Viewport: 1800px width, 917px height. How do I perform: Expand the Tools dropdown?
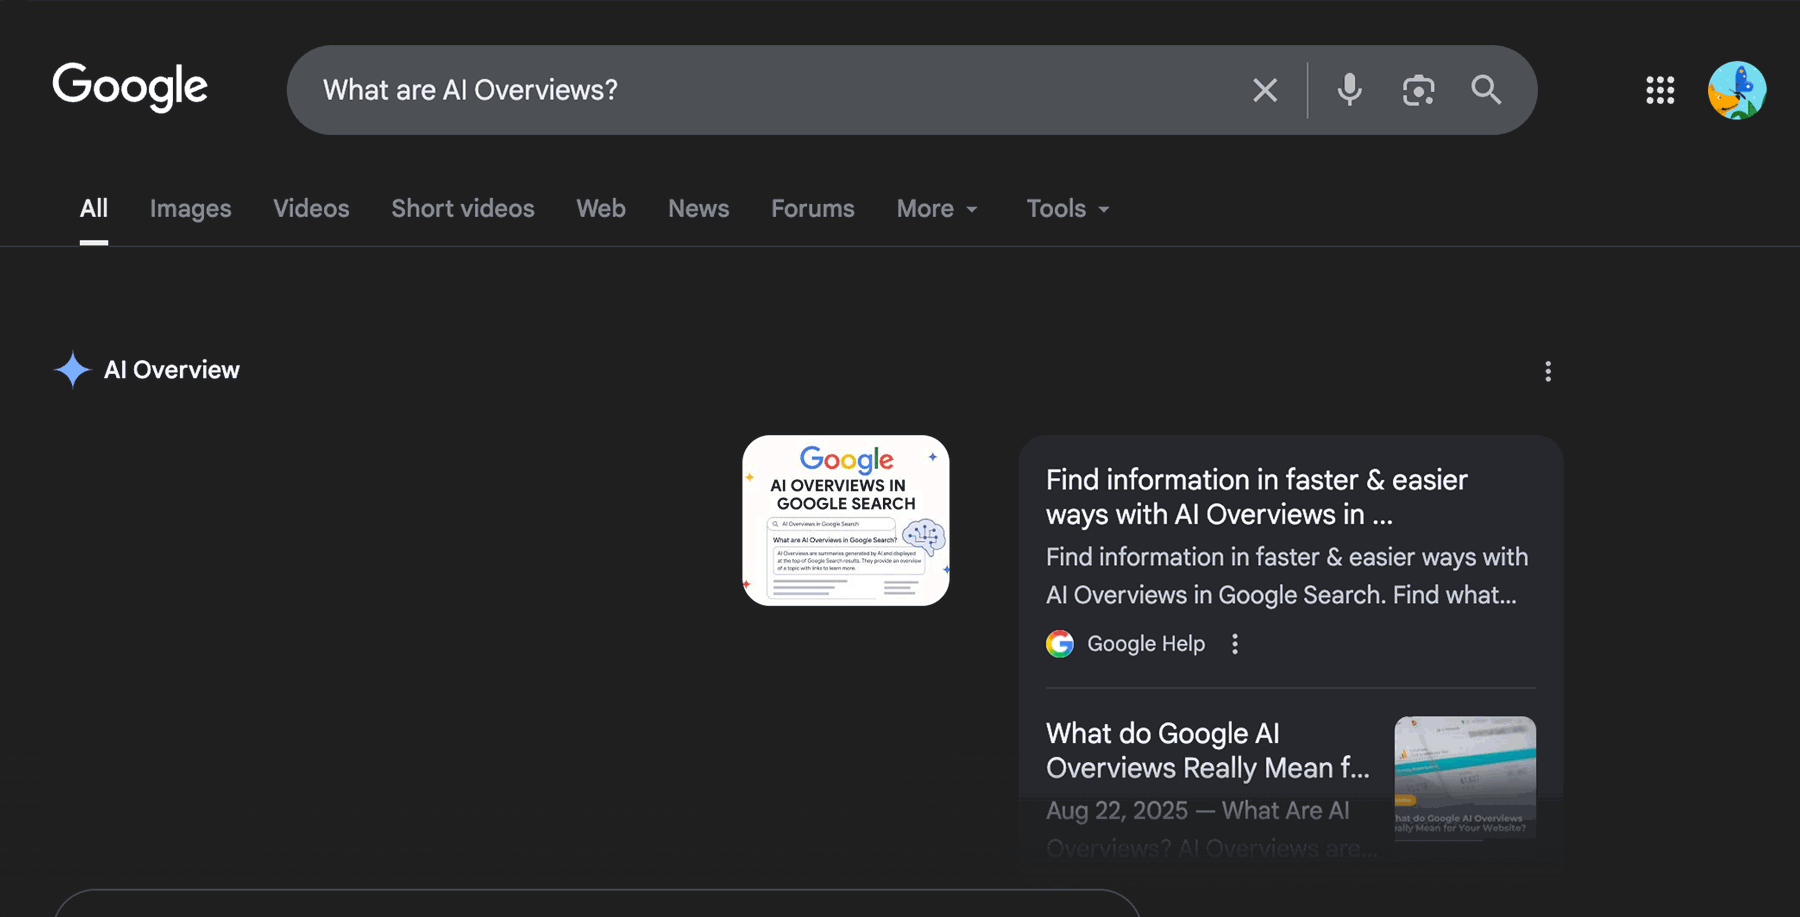tap(1067, 208)
